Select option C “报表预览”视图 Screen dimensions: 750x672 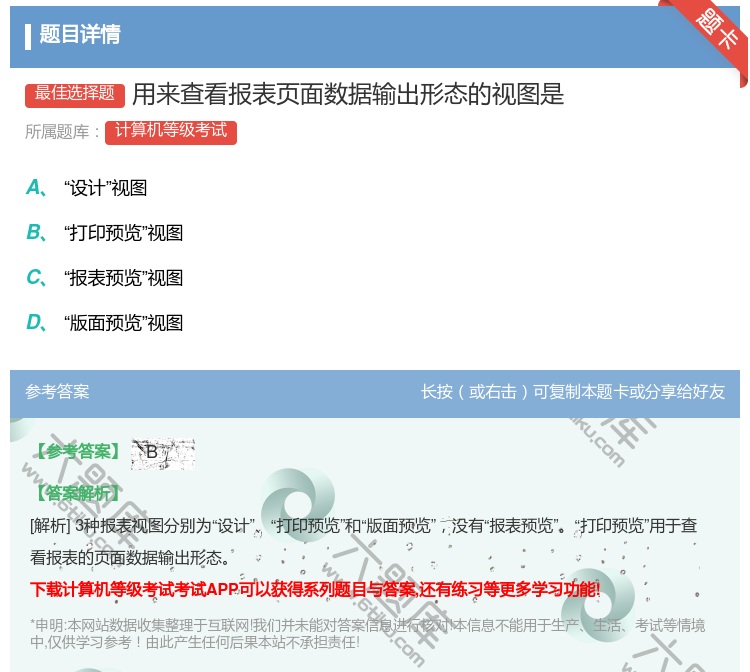click(104, 277)
